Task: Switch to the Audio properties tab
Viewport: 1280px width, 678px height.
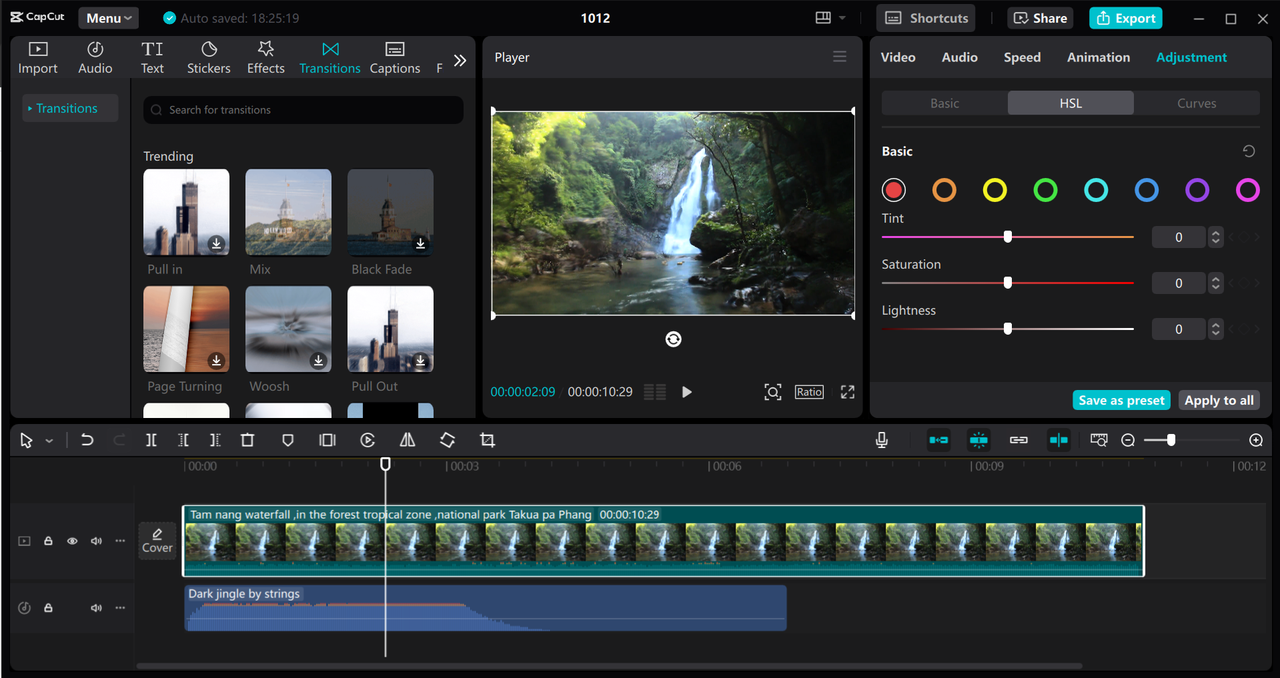Action: [960, 57]
